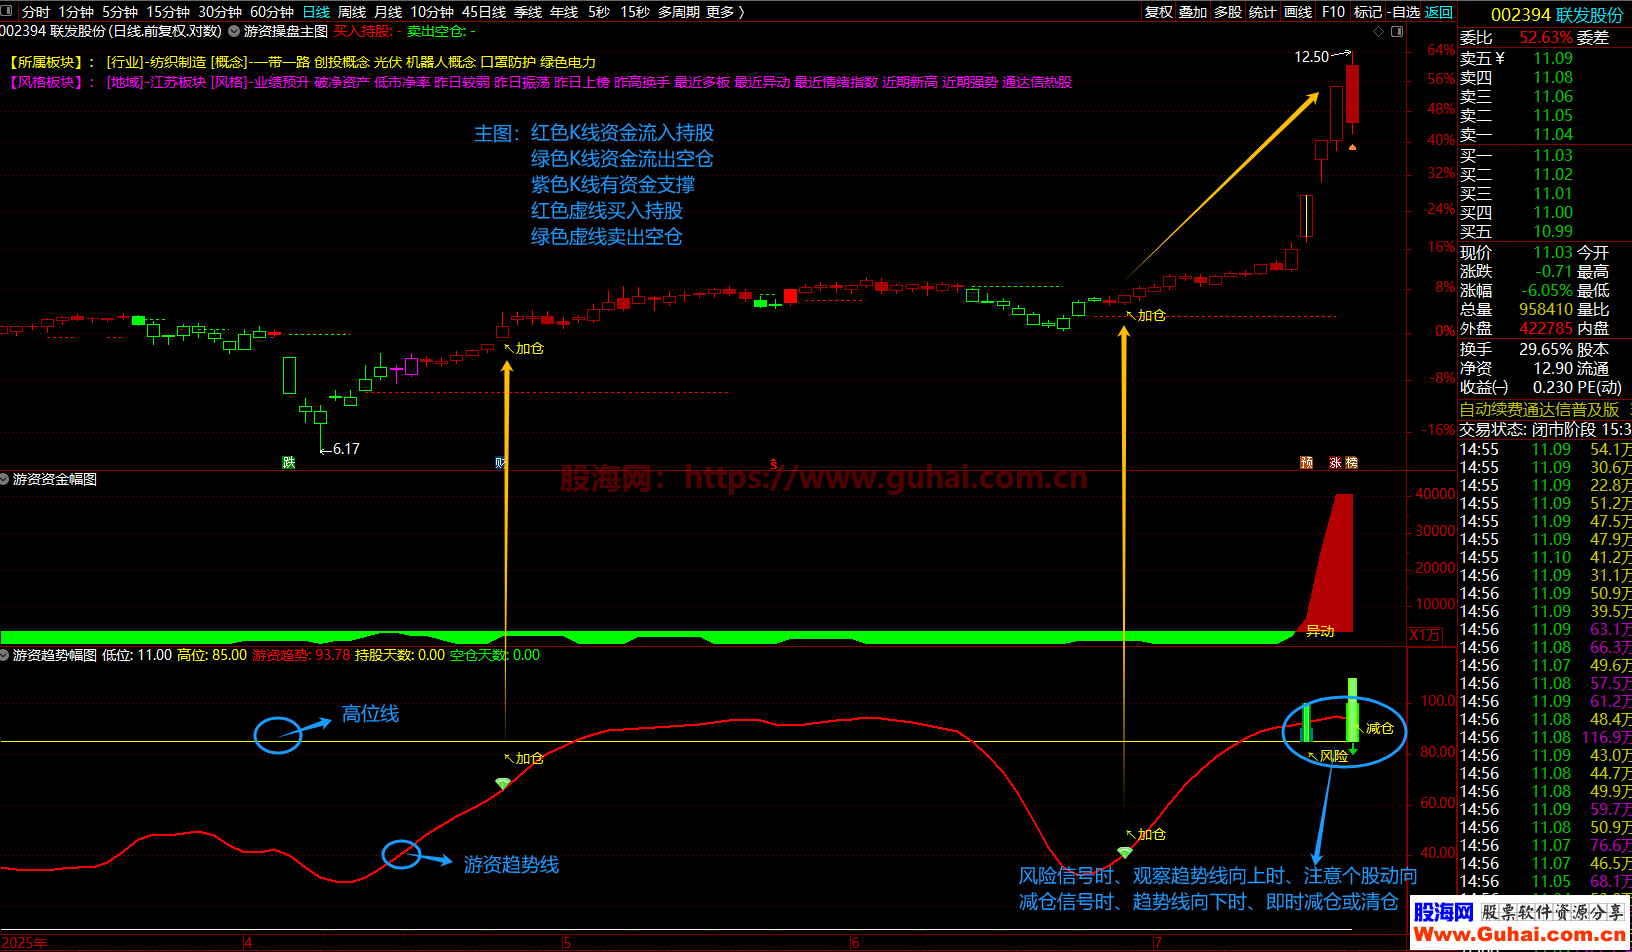Click the 外盘 422785 value
The width and height of the screenshot is (1632, 952).
1546,329
